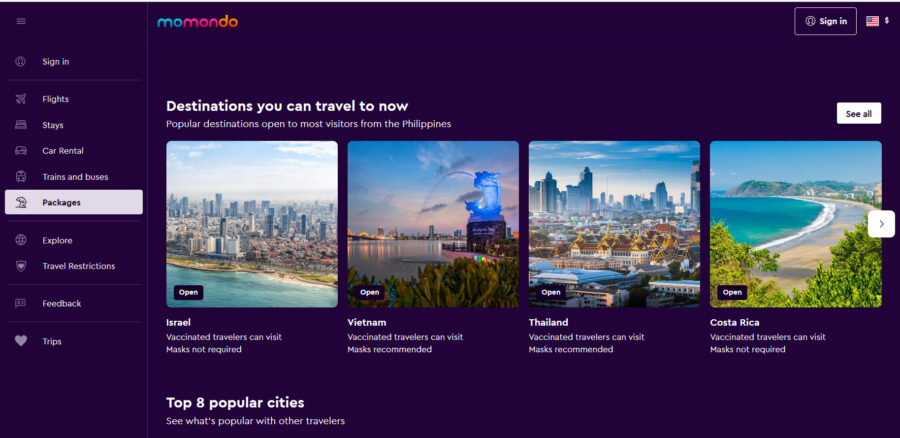The height and width of the screenshot is (438, 900).
Task: Click the Trains and buses icon
Action: 21,176
